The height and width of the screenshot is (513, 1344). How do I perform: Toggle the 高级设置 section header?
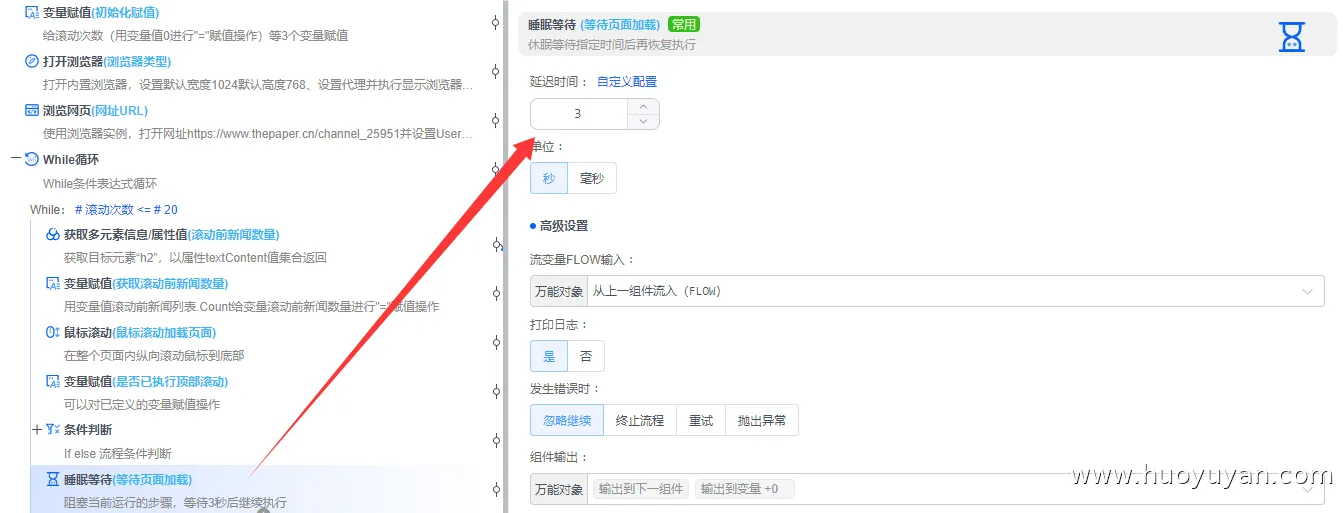[564, 226]
